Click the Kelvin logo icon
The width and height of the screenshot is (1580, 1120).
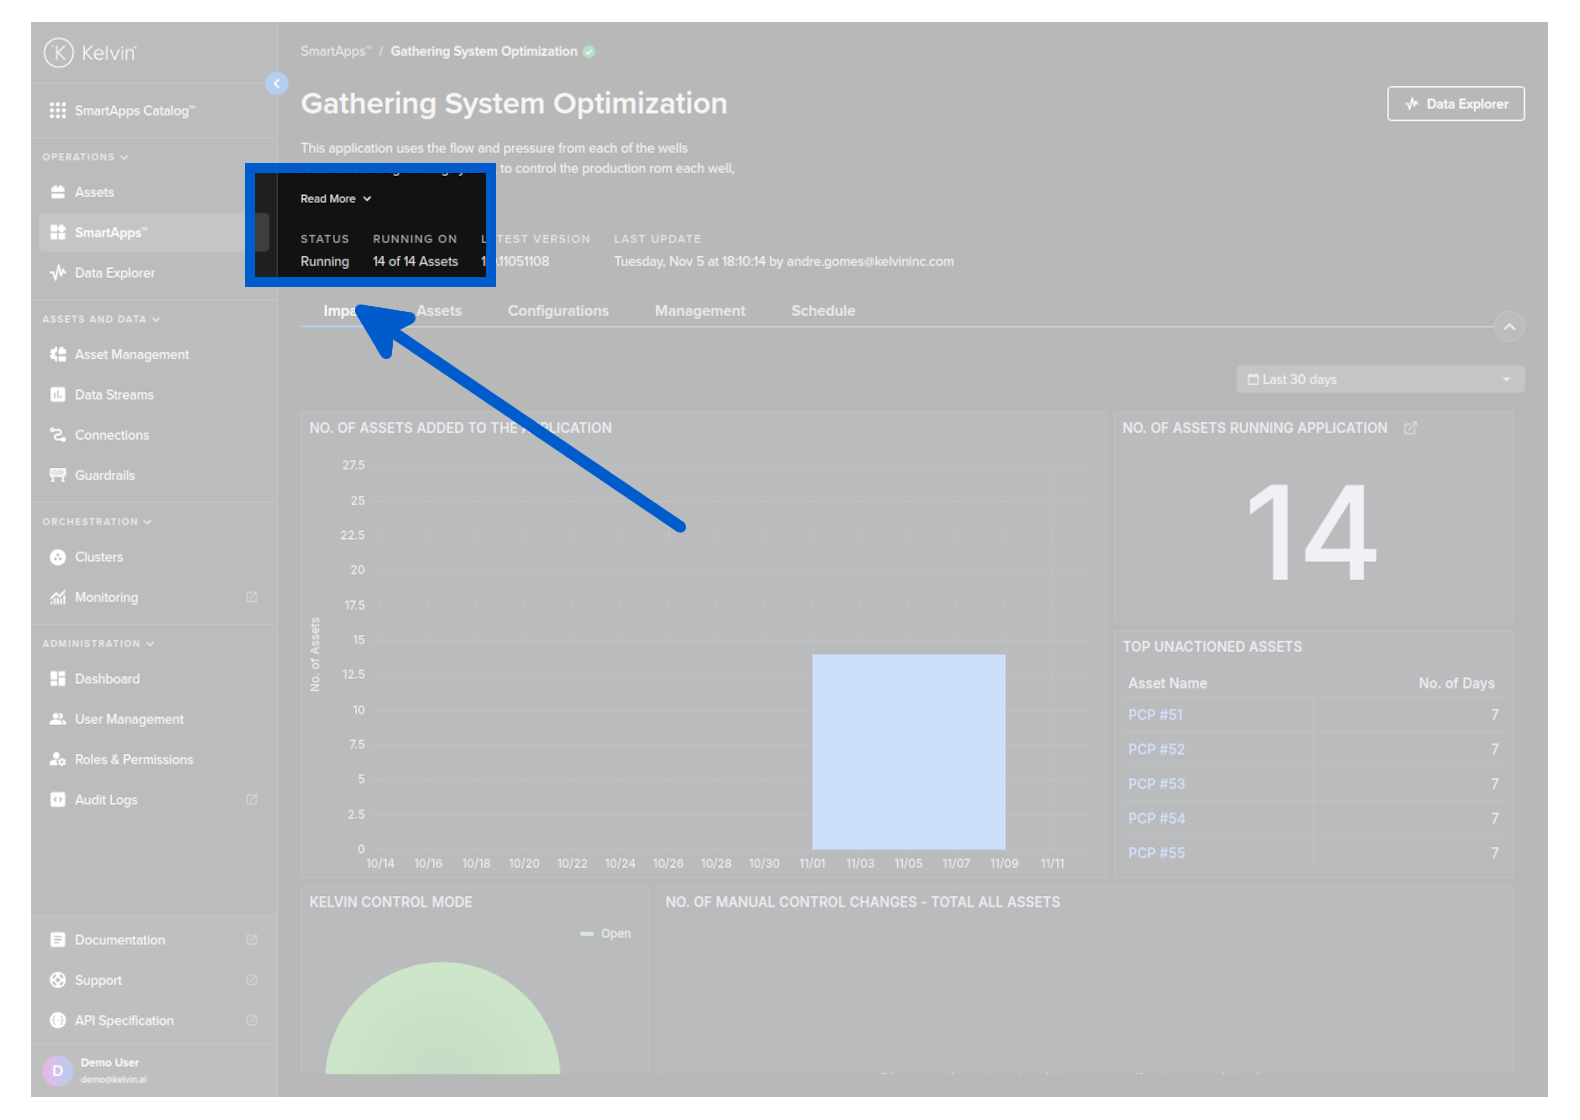coord(58,52)
